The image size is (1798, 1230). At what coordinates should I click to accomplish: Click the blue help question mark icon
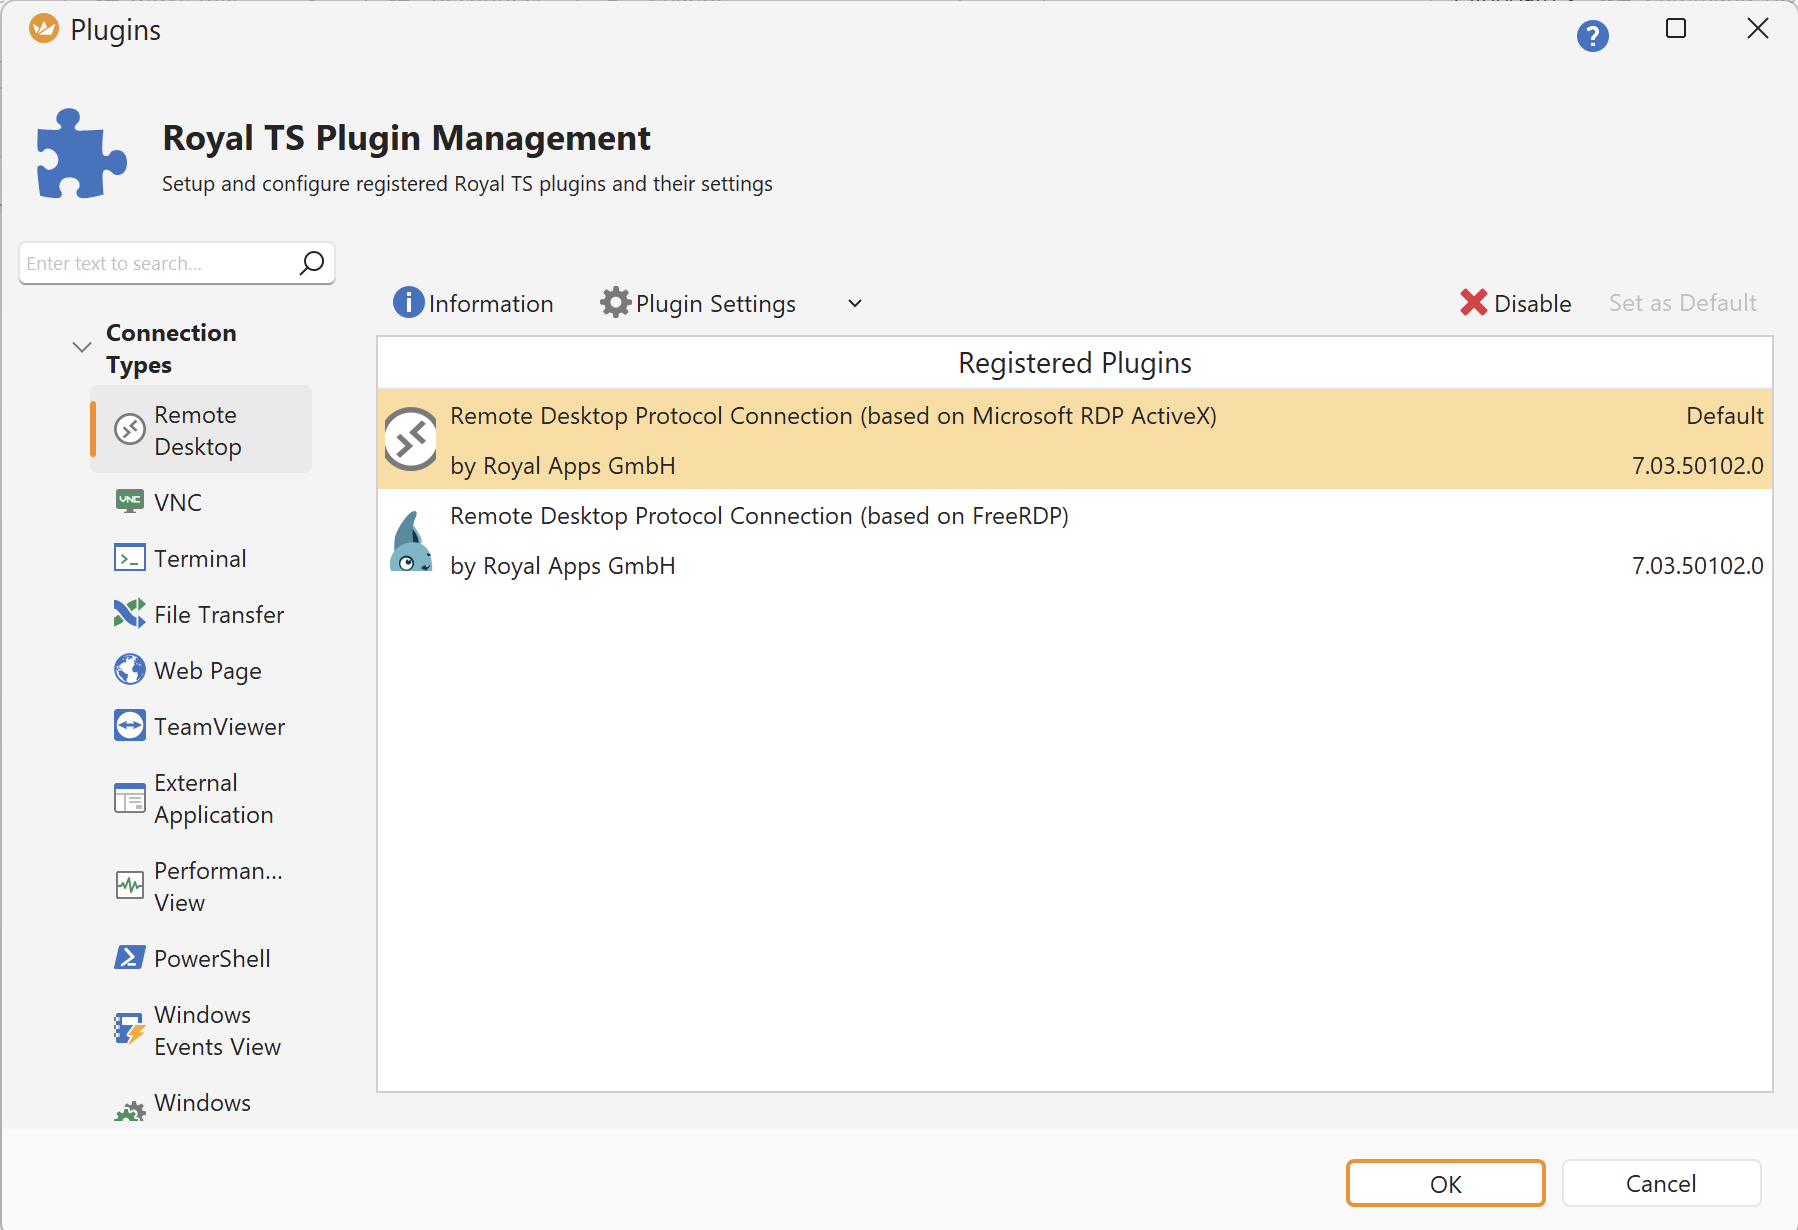[1592, 37]
